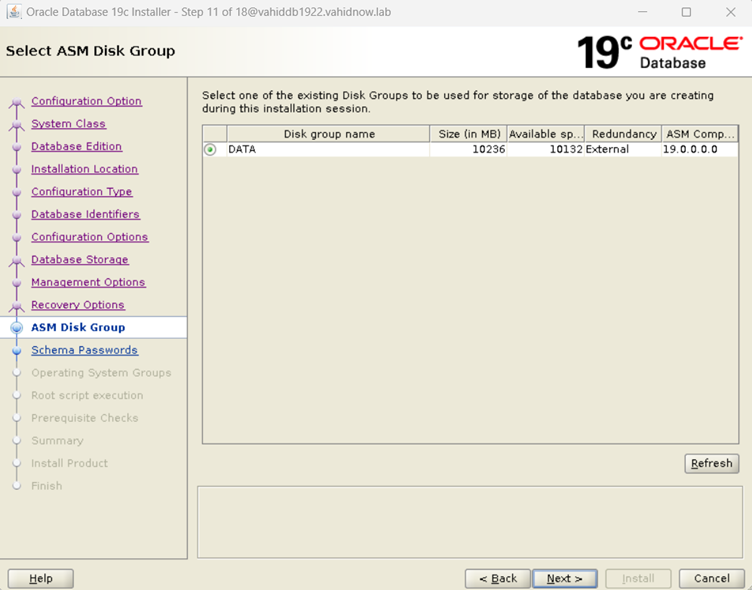Screen dimensions: 752x590
Task: Click the Size (in MB) column header
Action: click(468, 134)
